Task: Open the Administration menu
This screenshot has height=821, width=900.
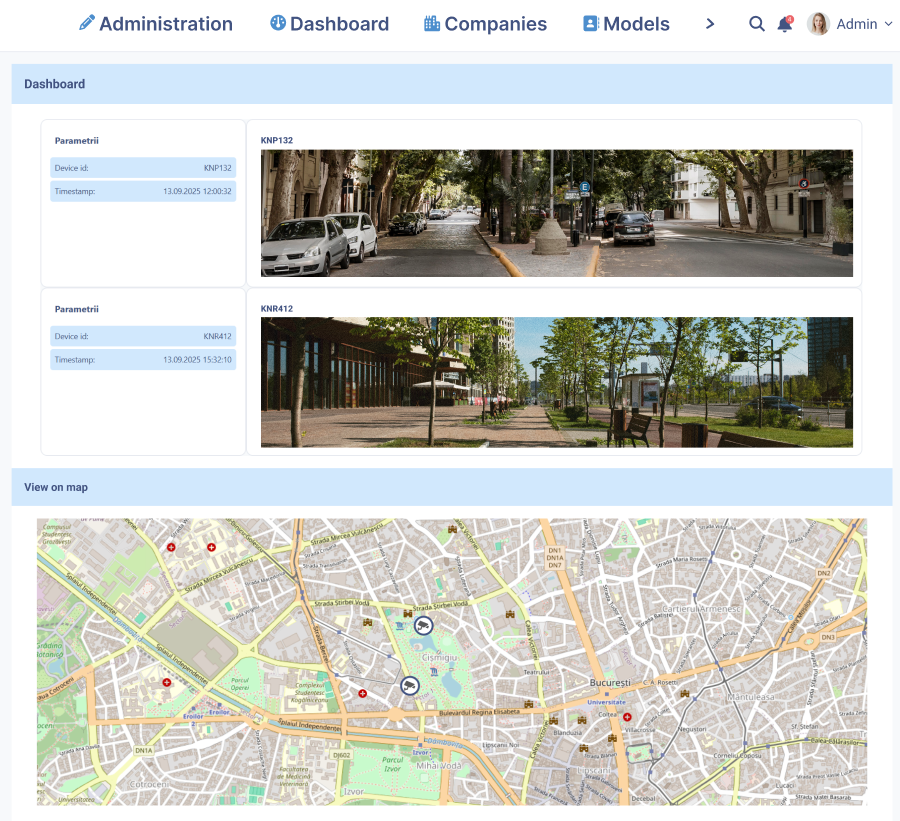Action: pyautogui.click(x=166, y=24)
